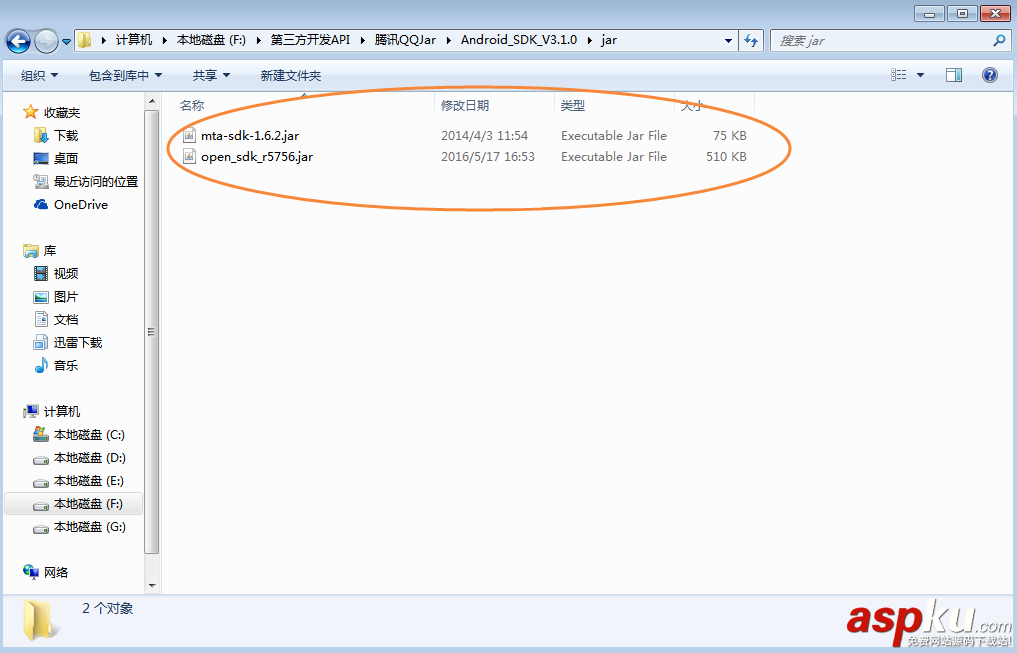Refresh the folder view
The image size is (1017, 653).
[x=751, y=41]
